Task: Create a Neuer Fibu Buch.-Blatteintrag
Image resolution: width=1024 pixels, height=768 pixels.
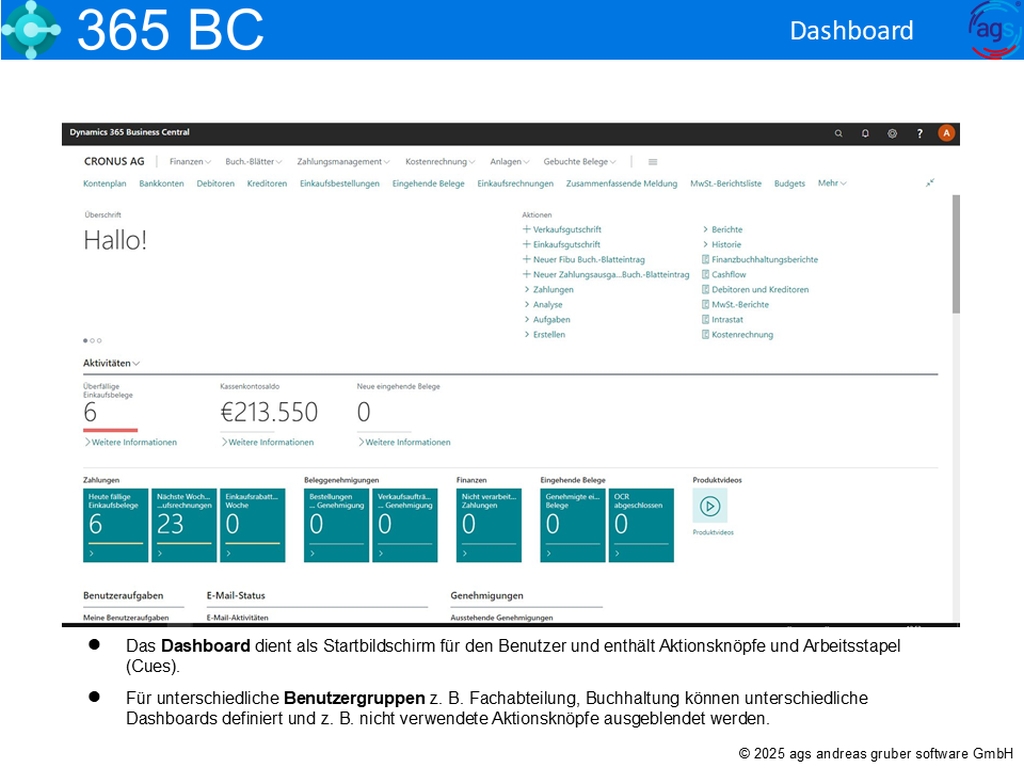Action: tap(584, 259)
